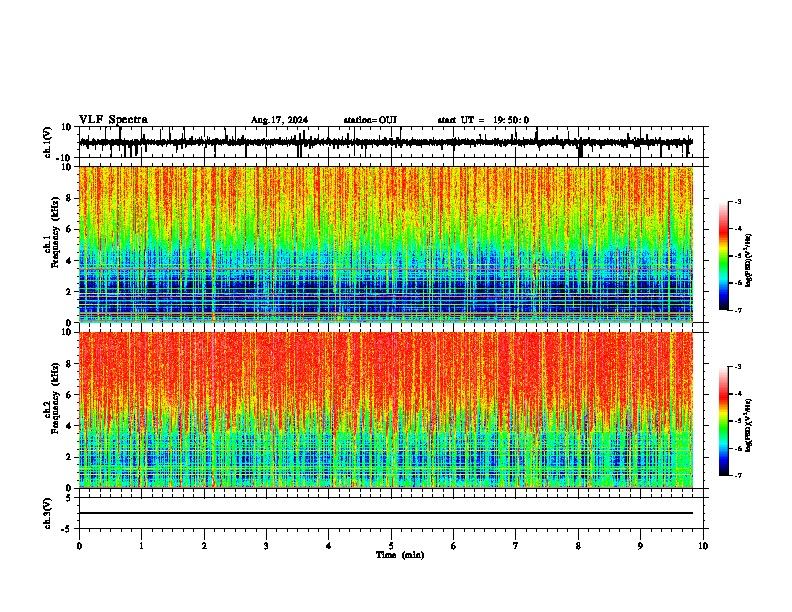Click the "-7" label on ch.1 color bar
This screenshot has width=792, height=612.
coord(738,310)
